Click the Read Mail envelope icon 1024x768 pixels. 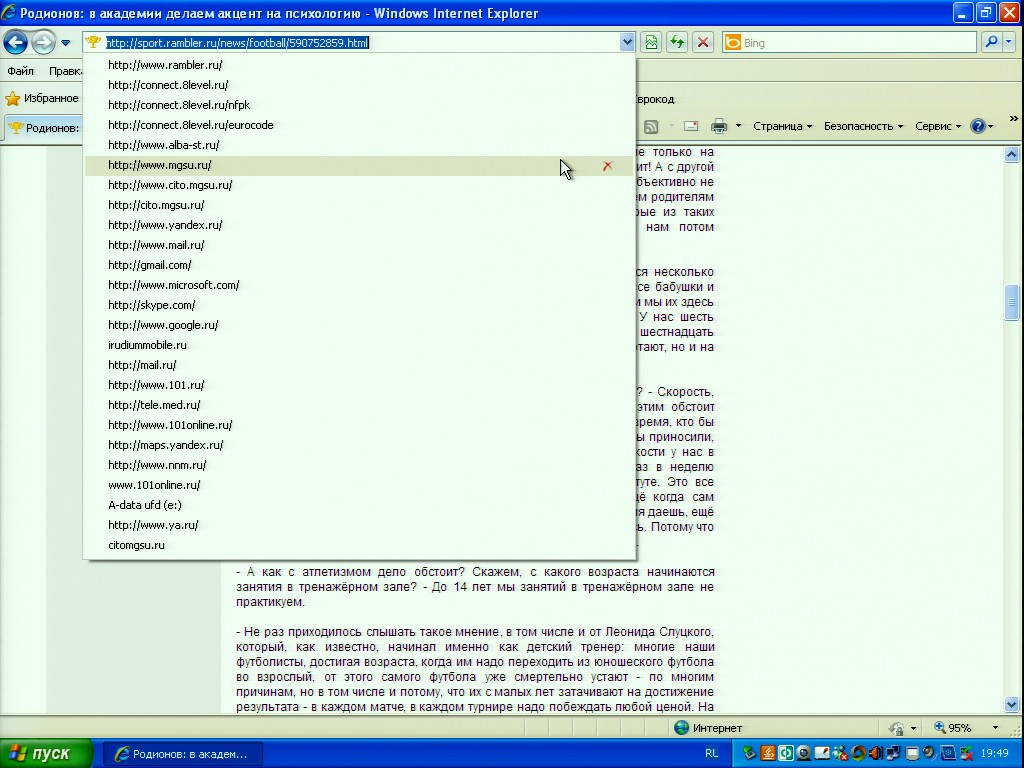(x=691, y=126)
